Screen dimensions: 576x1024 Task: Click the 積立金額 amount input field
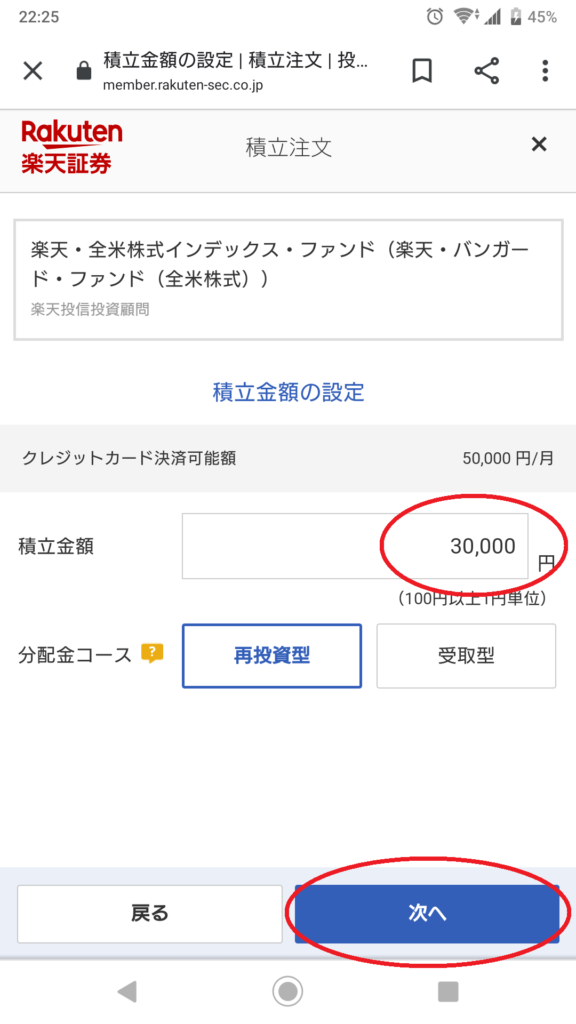[355, 546]
